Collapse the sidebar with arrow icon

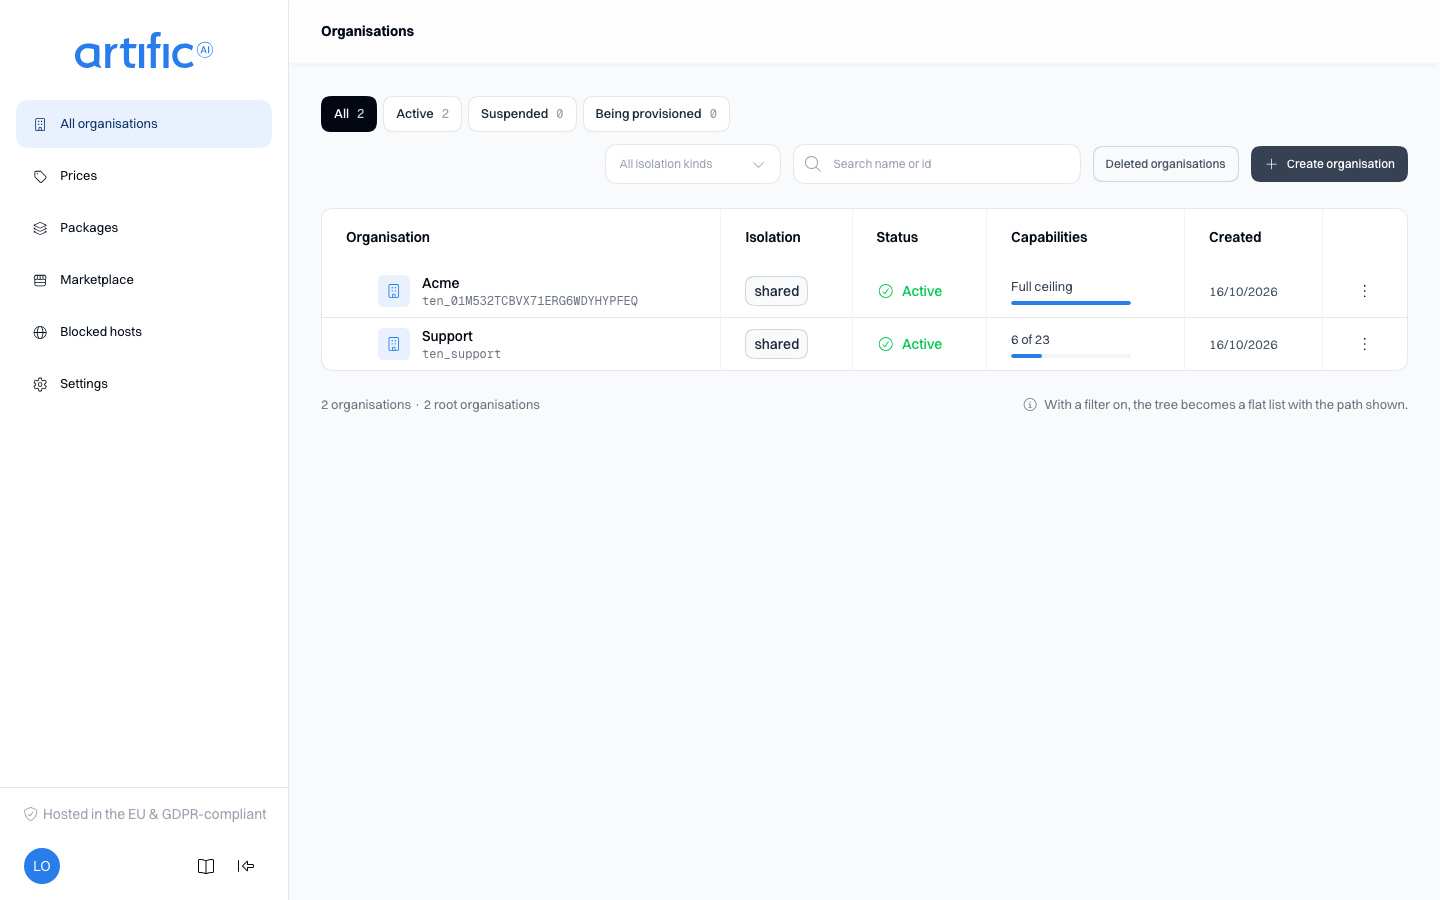246,866
